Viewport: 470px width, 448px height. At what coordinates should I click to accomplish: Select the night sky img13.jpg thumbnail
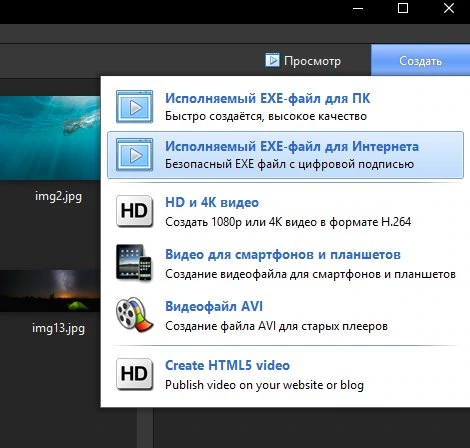pos(50,291)
